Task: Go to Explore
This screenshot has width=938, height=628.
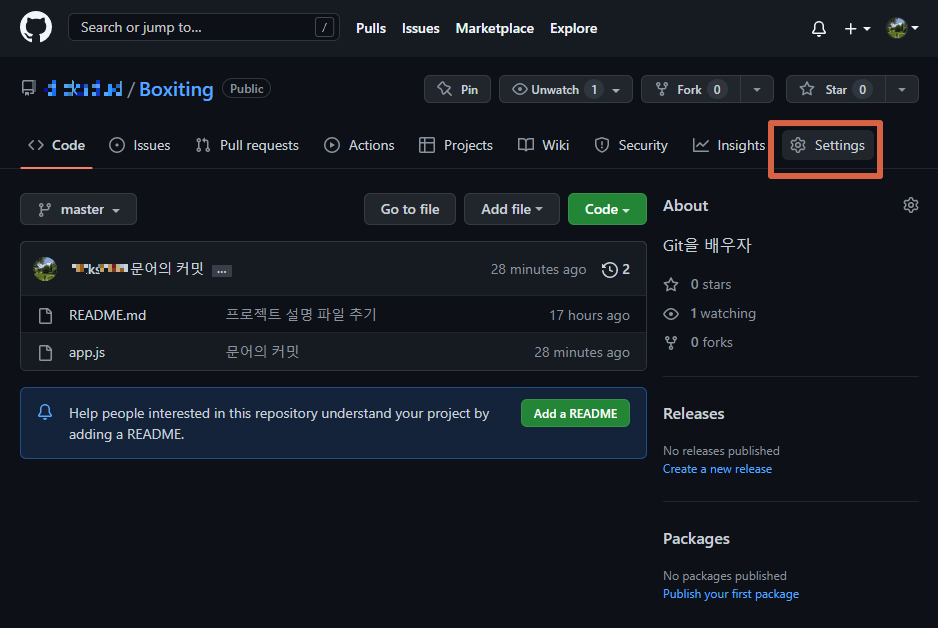Action: [573, 28]
